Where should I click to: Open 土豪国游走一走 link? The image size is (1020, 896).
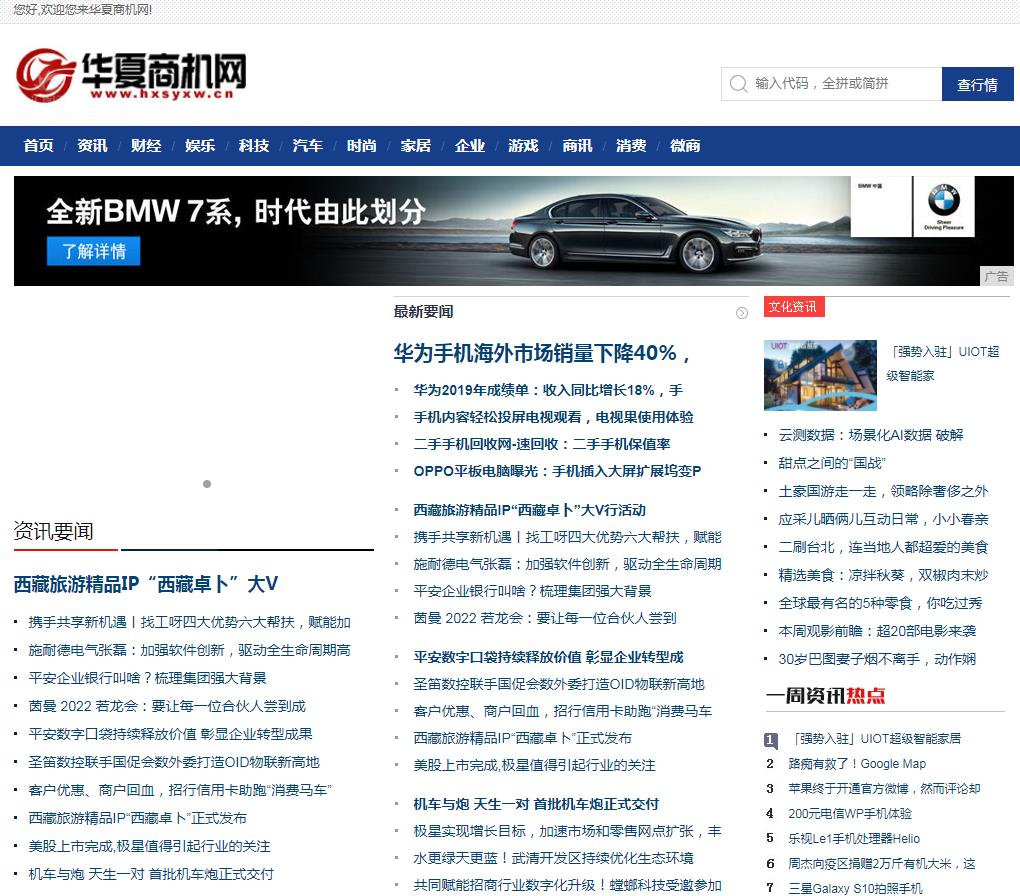pyautogui.click(x=883, y=491)
